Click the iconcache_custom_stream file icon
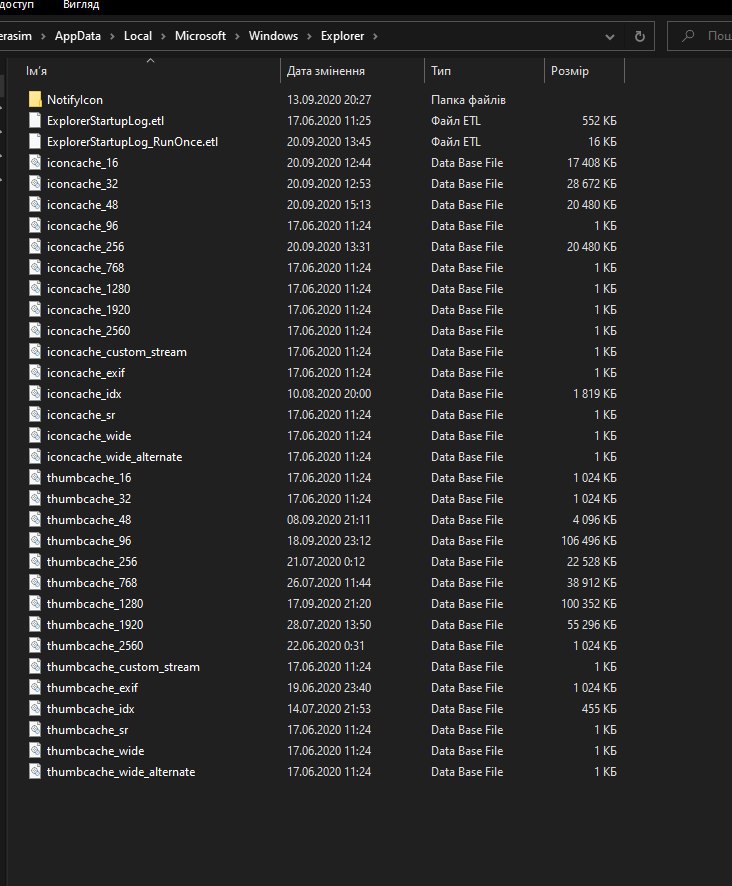 35,351
